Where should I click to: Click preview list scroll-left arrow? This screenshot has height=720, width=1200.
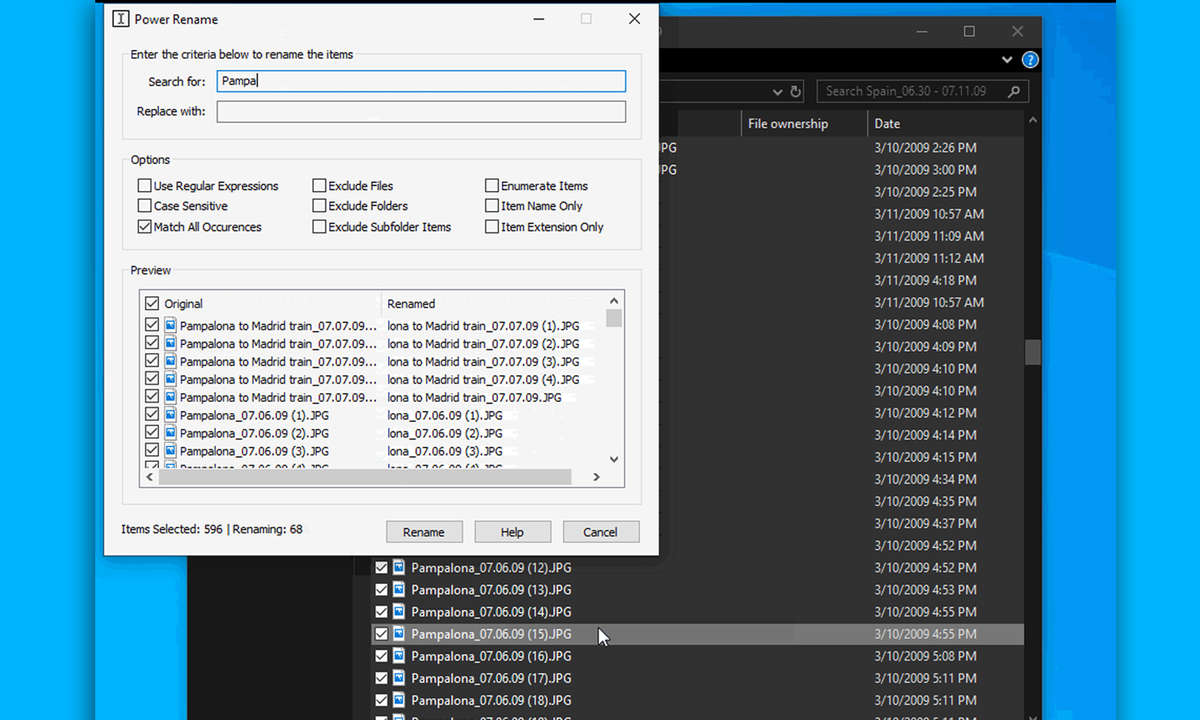pos(149,477)
